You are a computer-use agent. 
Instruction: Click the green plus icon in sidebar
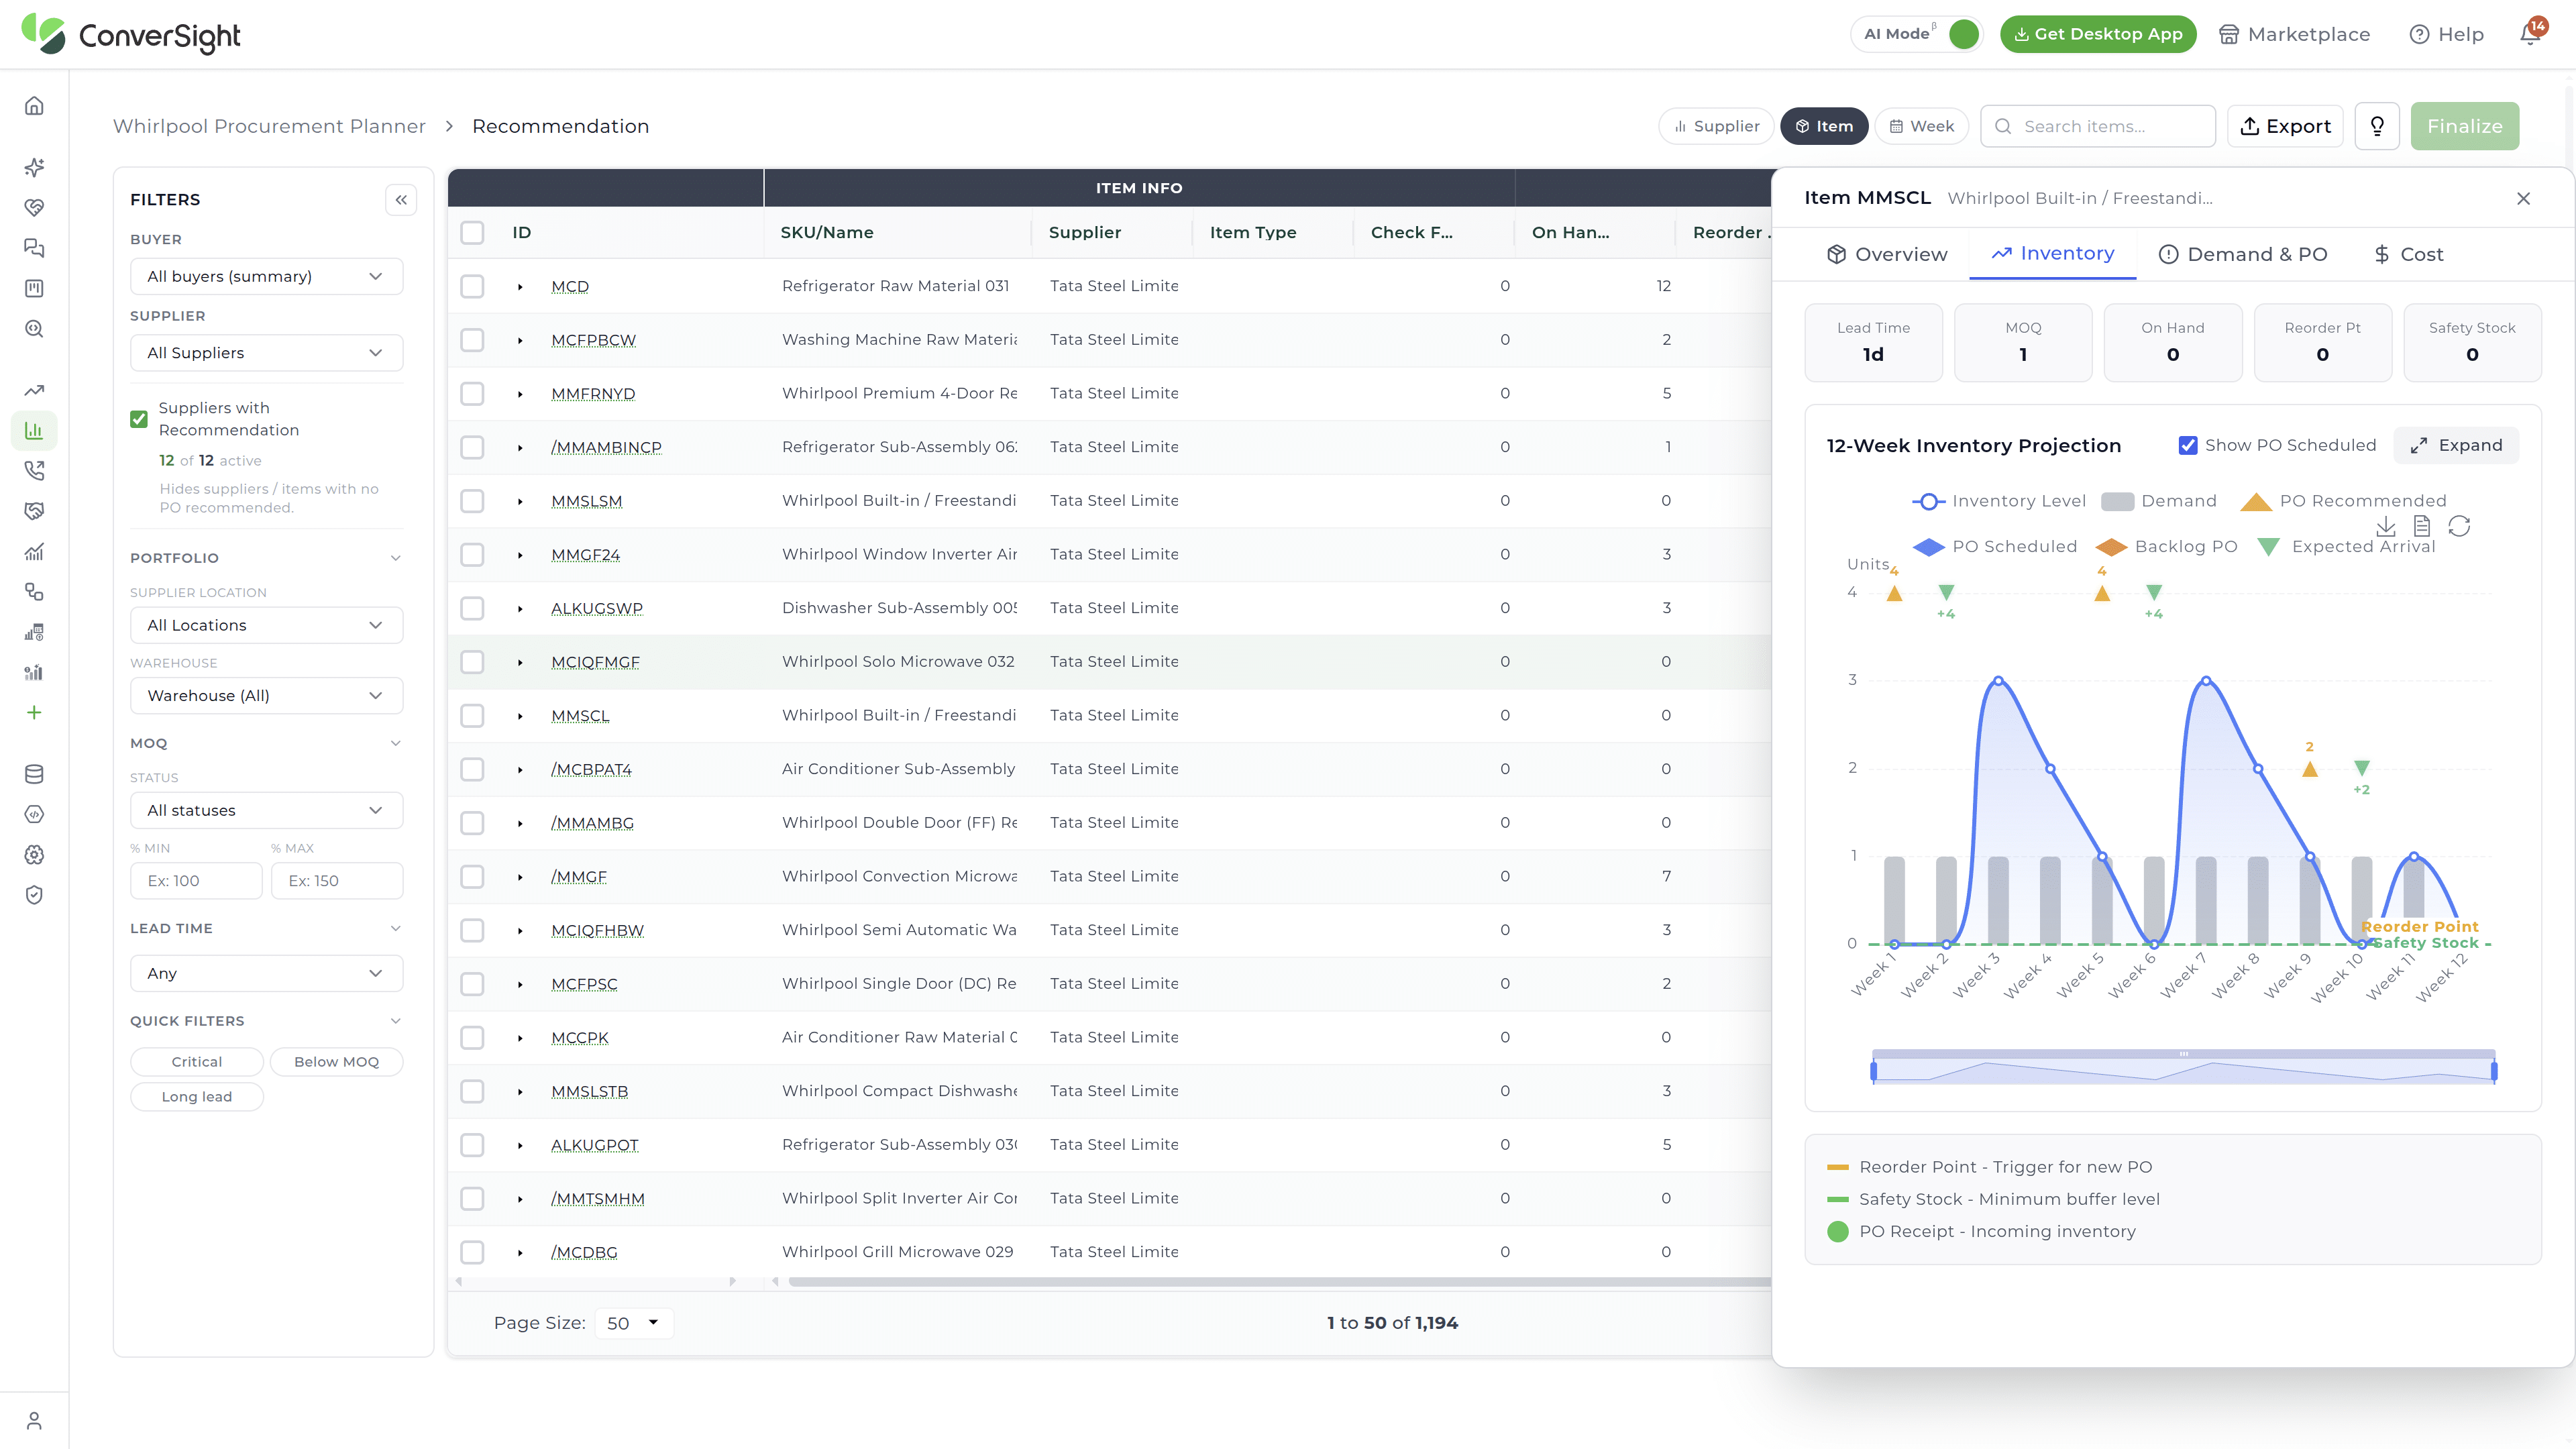click(34, 712)
